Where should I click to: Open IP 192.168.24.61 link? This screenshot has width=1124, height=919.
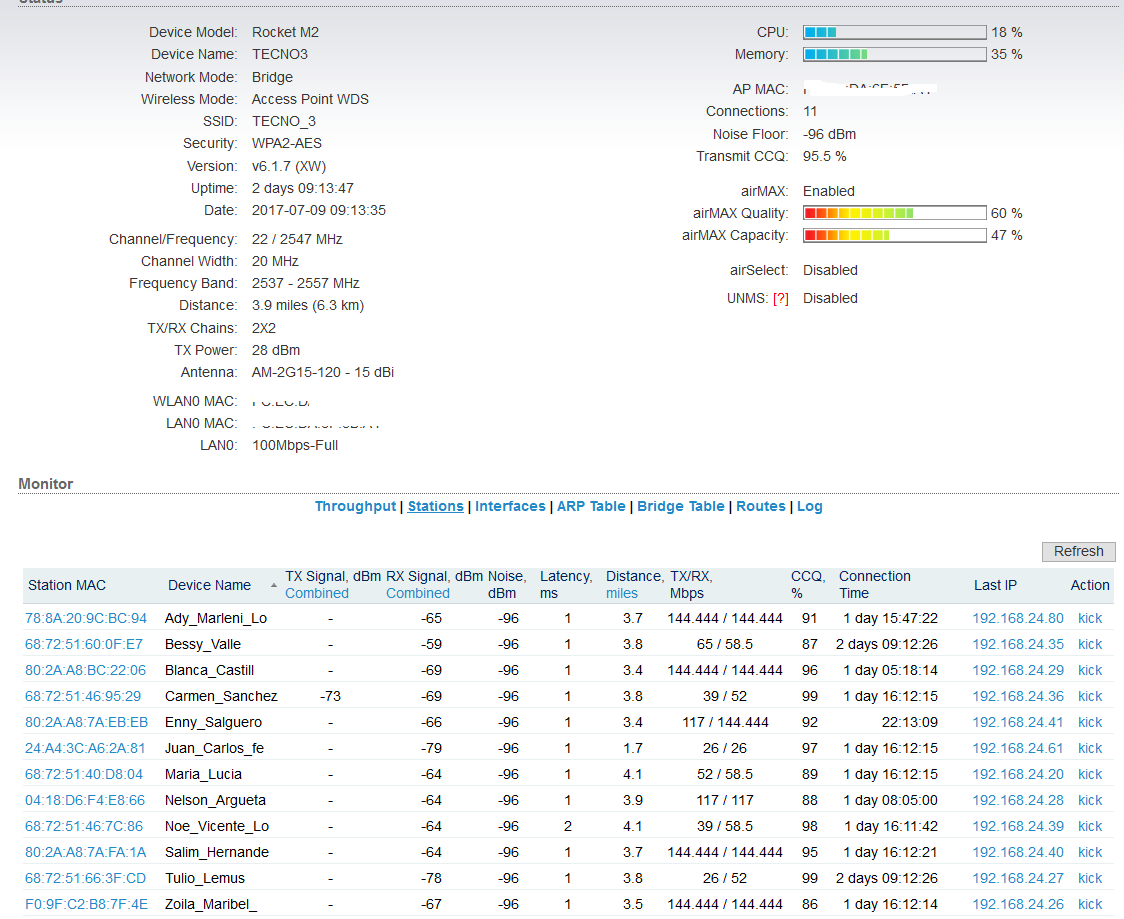tap(1018, 748)
